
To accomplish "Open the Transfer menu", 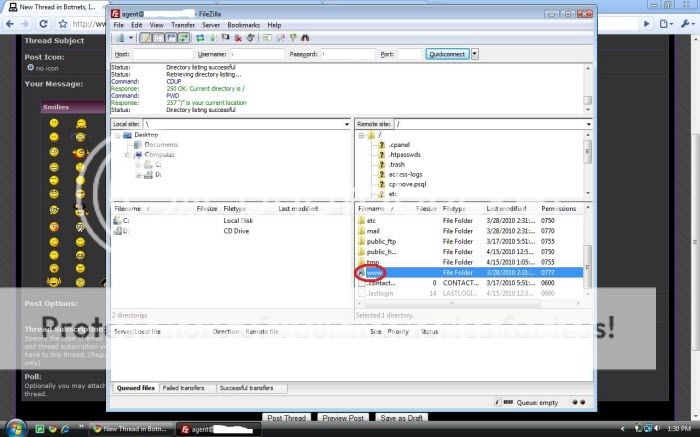I will (x=183, y=24).
